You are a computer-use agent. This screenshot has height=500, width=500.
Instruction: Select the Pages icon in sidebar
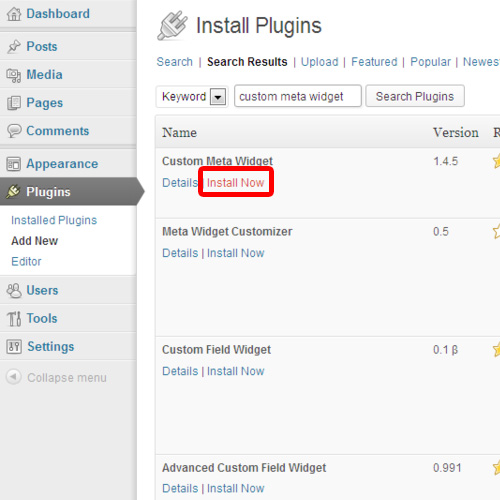click(x=14, y=103)
